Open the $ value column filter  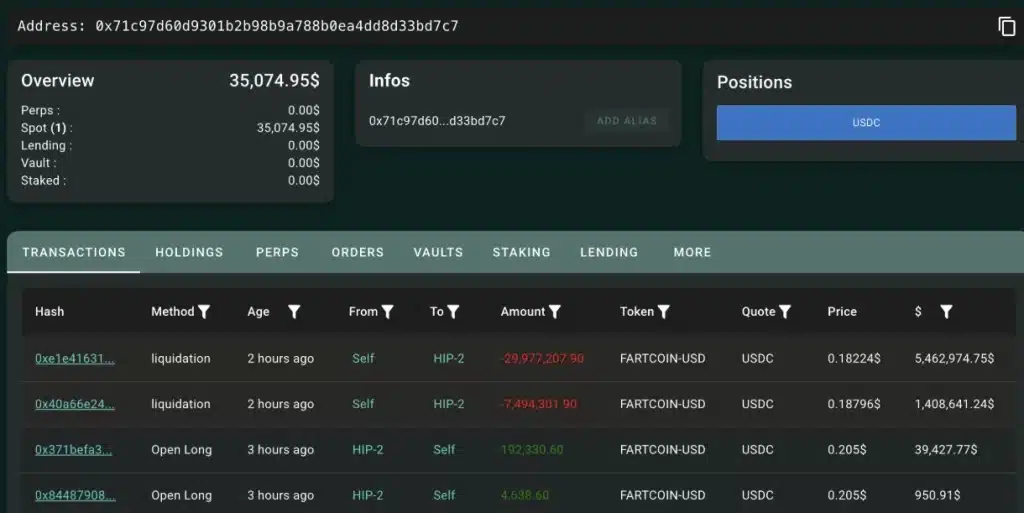click(x=946, y=312)
